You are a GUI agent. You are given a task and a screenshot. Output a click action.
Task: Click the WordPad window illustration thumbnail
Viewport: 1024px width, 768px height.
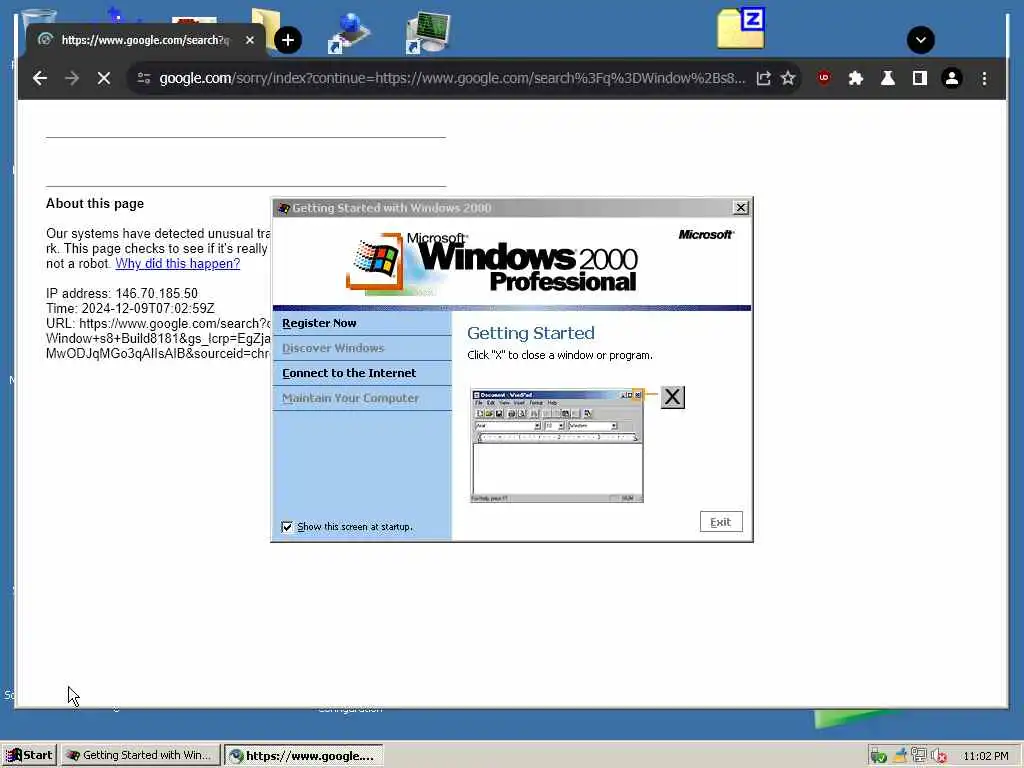click(x=557, y=446)
